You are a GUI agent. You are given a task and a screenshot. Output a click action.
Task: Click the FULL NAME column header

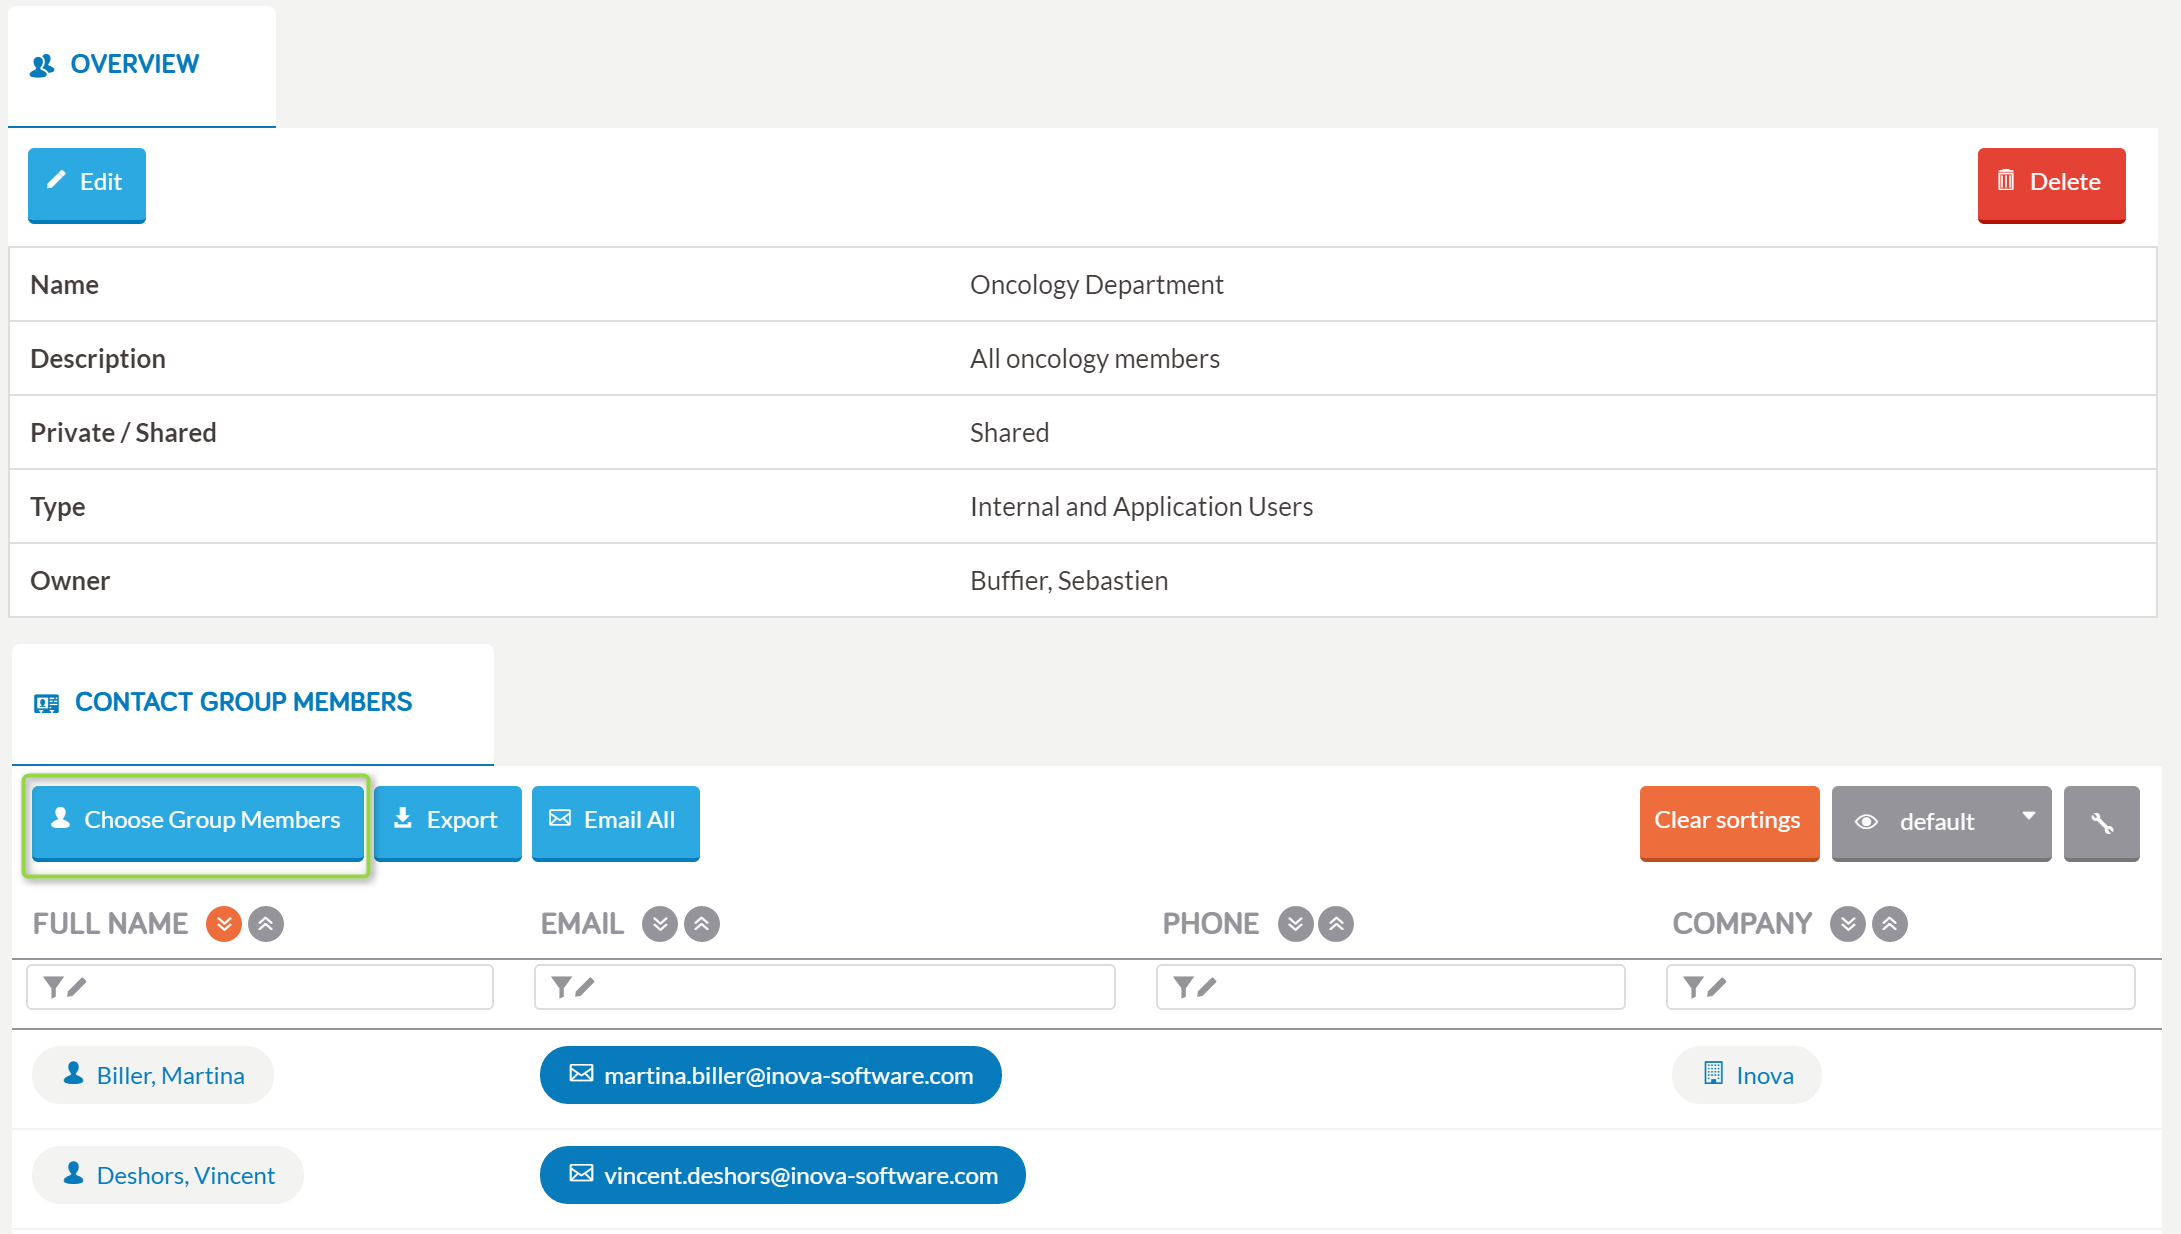point(110,924)
